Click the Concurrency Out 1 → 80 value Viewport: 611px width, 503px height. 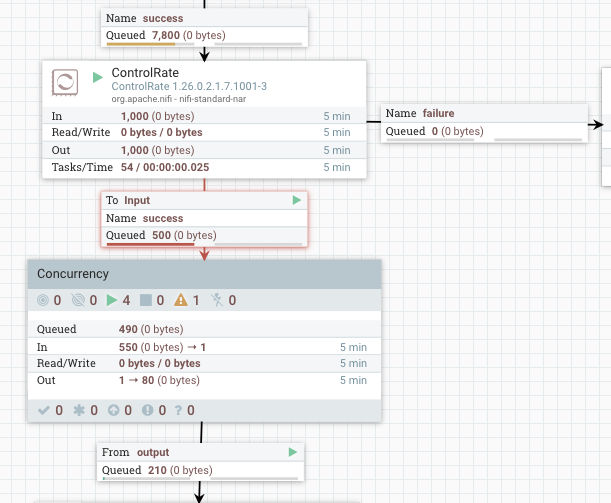[x=159, y=380]
